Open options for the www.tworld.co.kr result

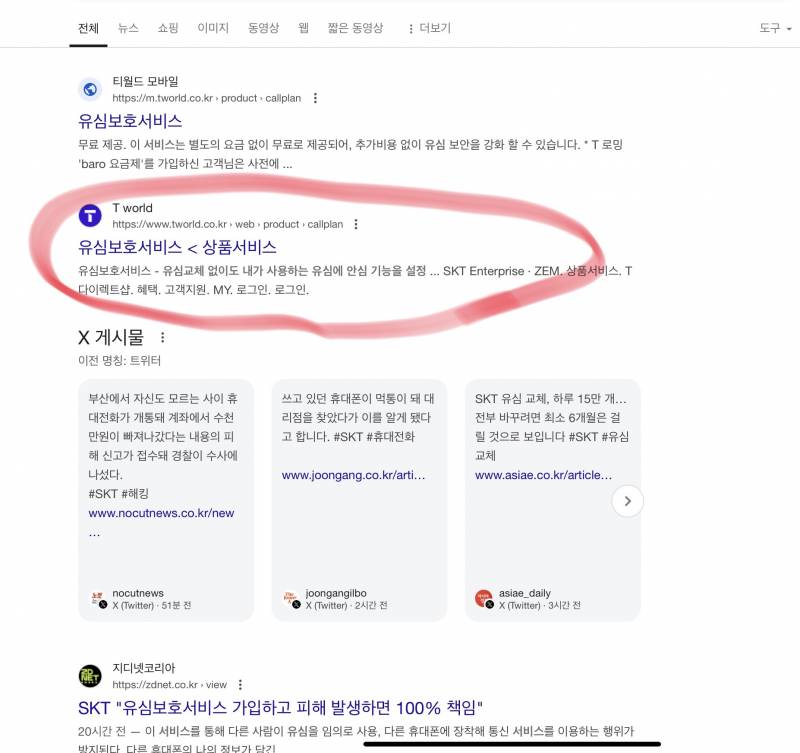(356, 224)
